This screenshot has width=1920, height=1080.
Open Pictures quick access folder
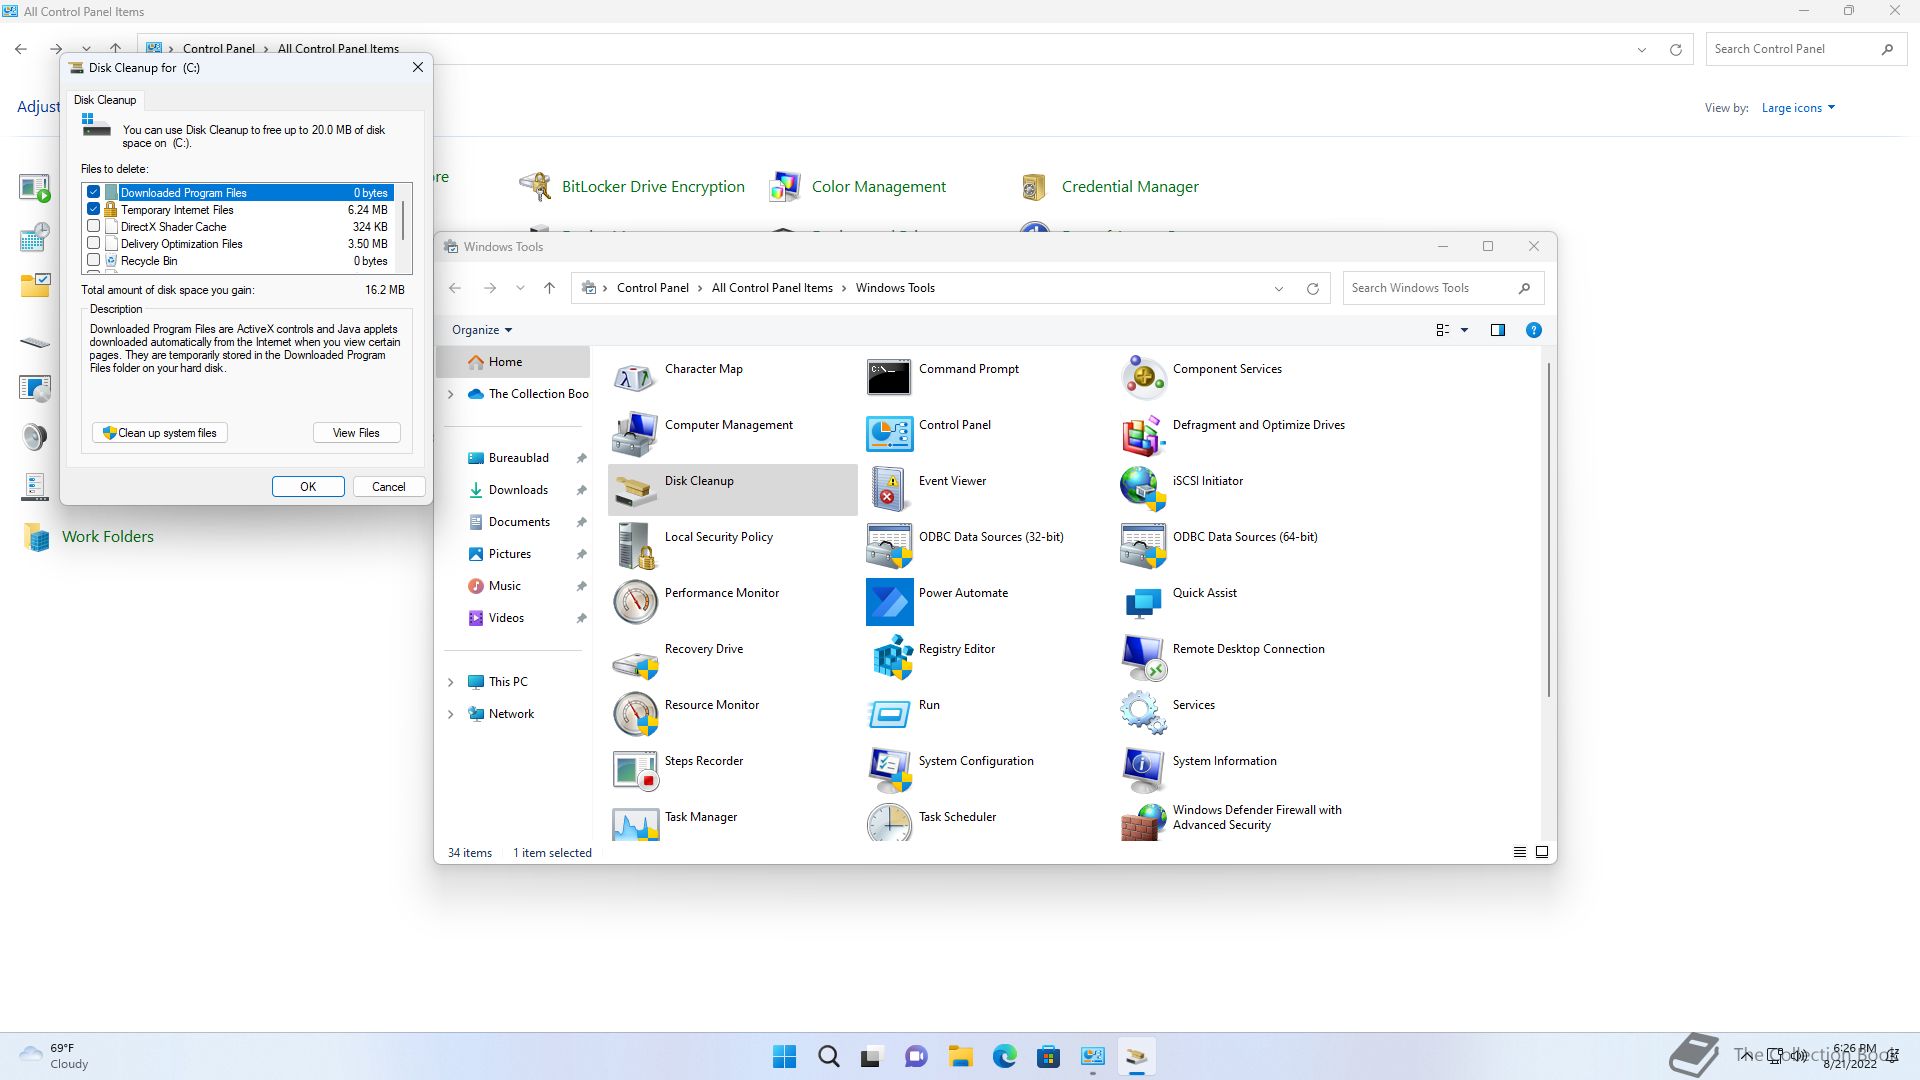(509, 554)
